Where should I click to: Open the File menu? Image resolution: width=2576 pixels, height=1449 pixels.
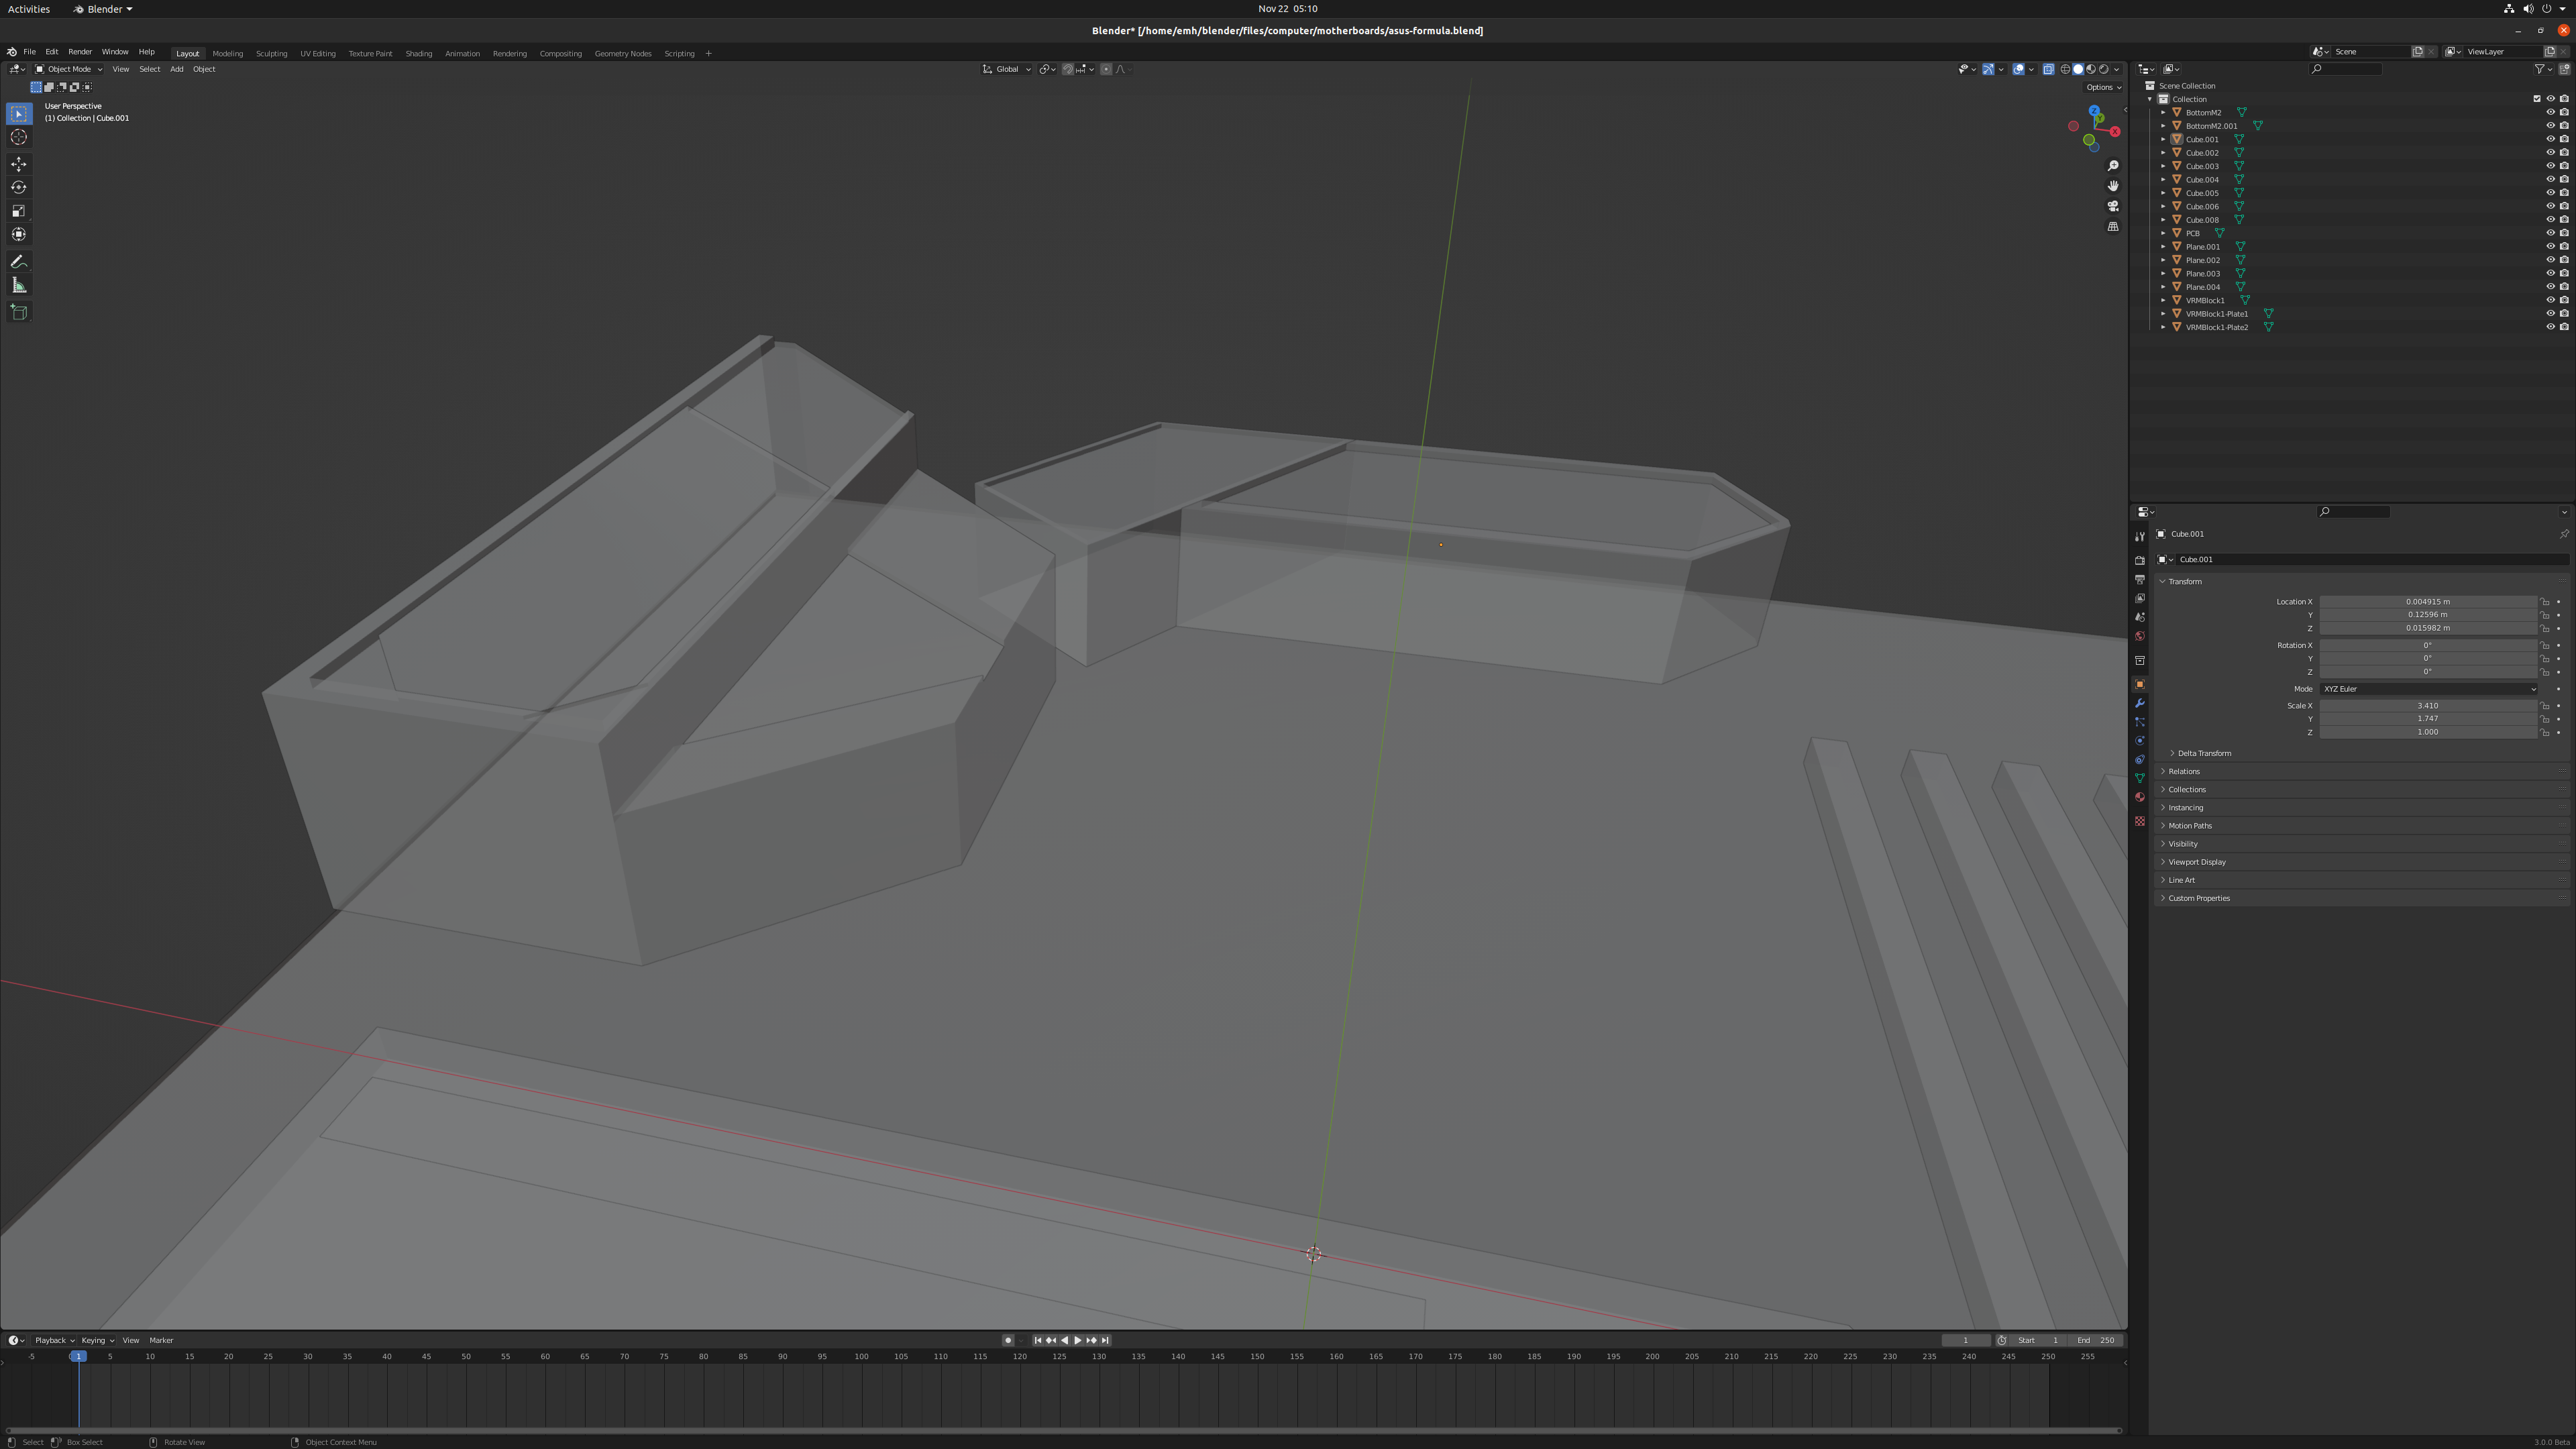[x=29, y=52]
